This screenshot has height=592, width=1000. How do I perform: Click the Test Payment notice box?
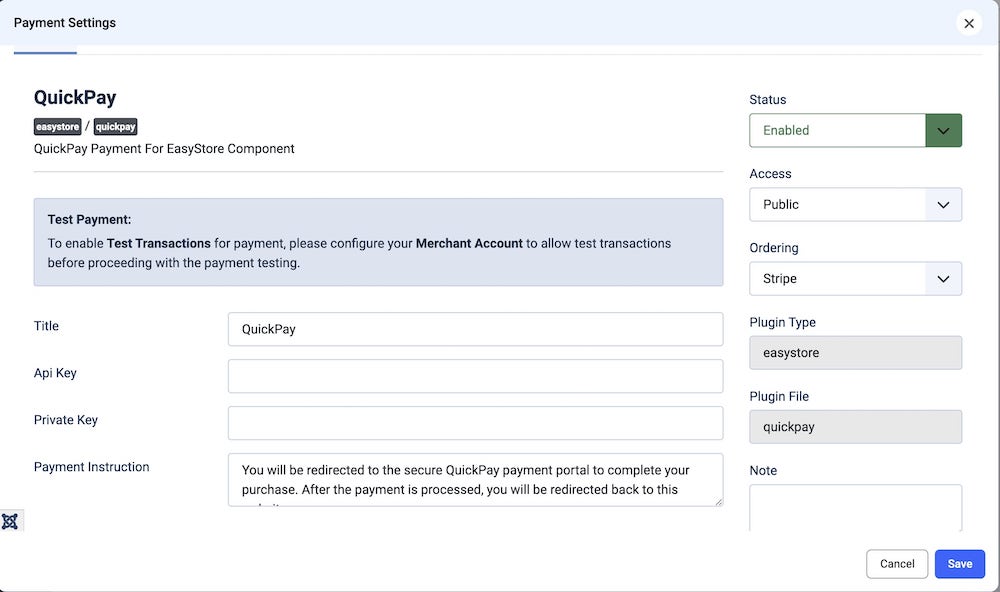pos(378,242)
